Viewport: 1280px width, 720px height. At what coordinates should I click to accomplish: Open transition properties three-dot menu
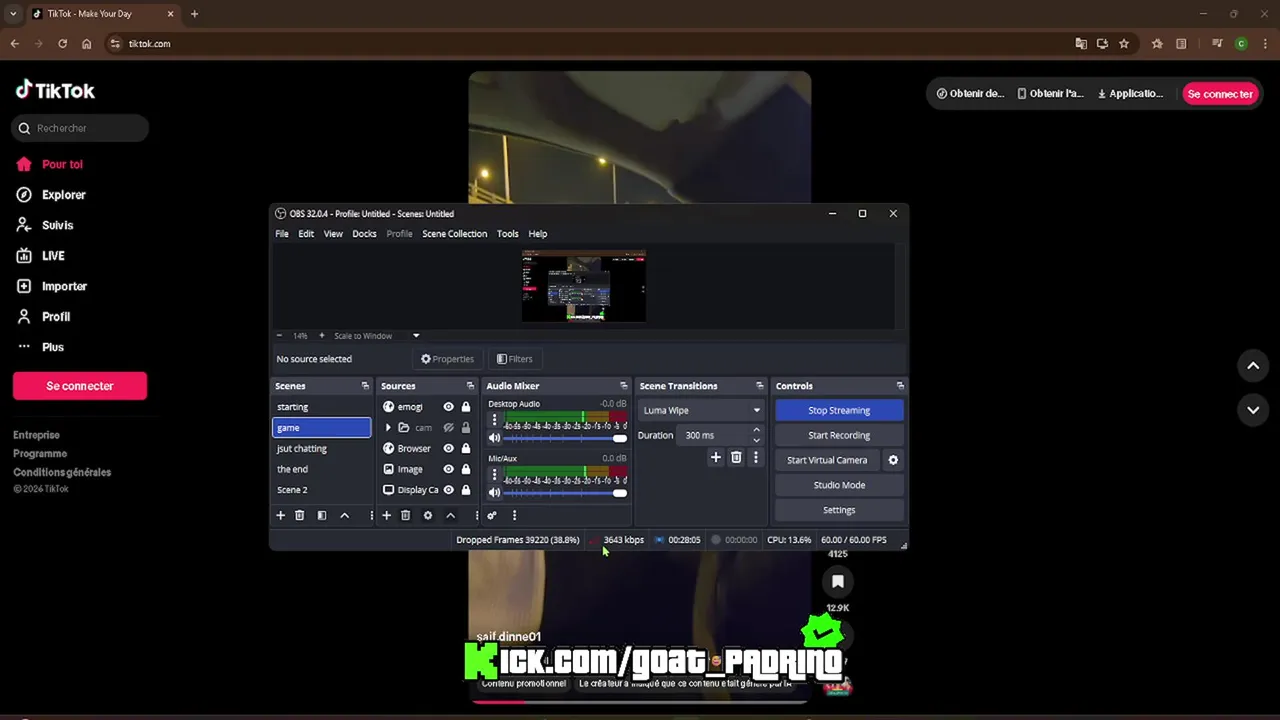(755, 457)
